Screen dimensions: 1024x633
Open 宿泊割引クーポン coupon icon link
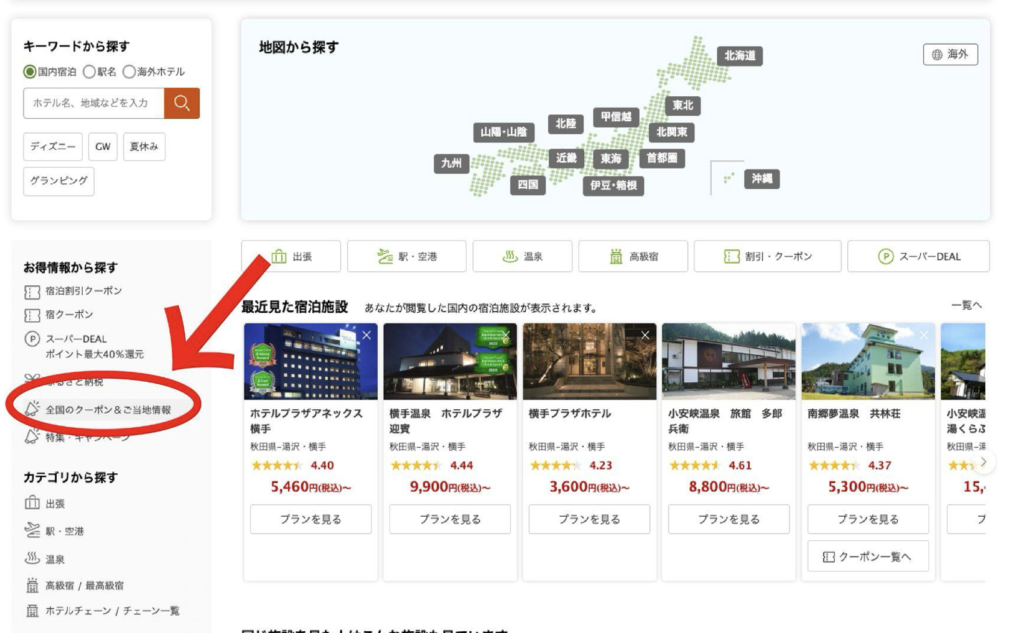pyautogui.click(x=32, y=292)
